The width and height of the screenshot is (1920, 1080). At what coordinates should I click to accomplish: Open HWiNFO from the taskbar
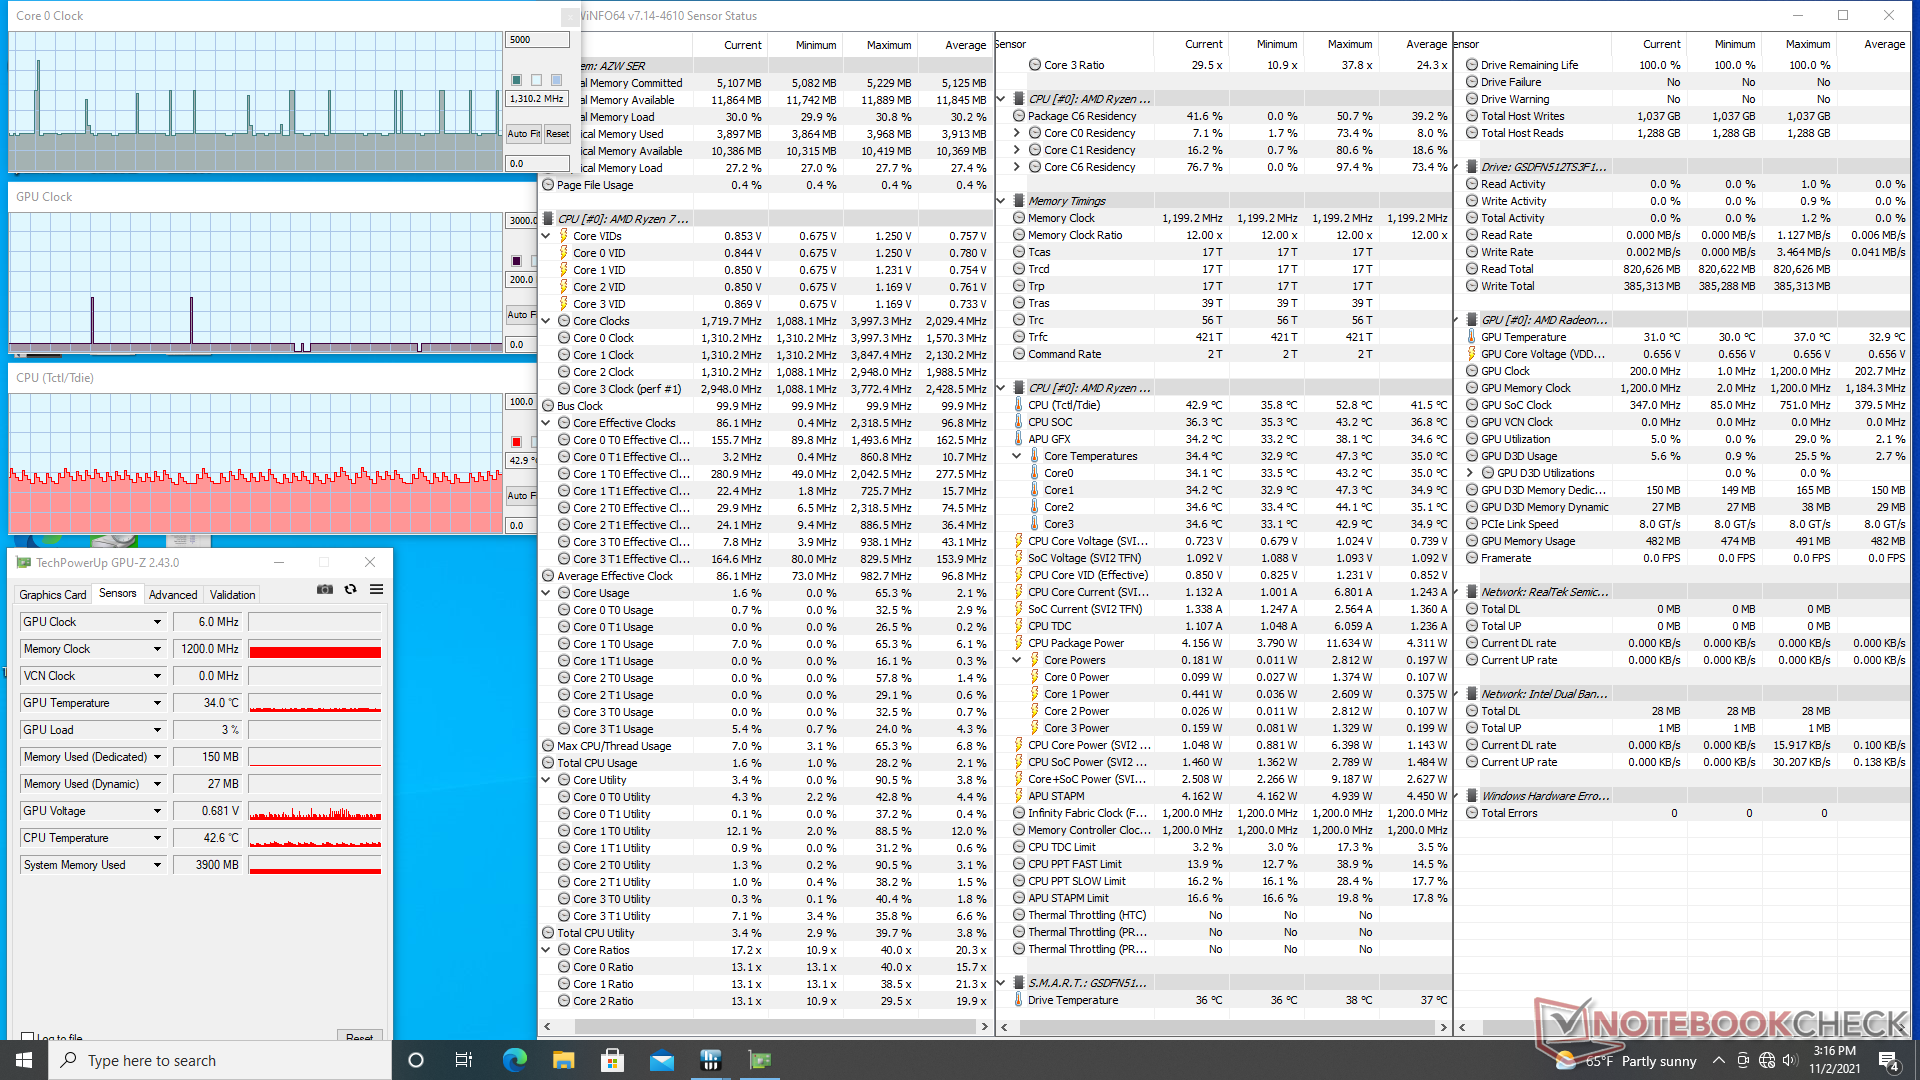point(710,1060)
